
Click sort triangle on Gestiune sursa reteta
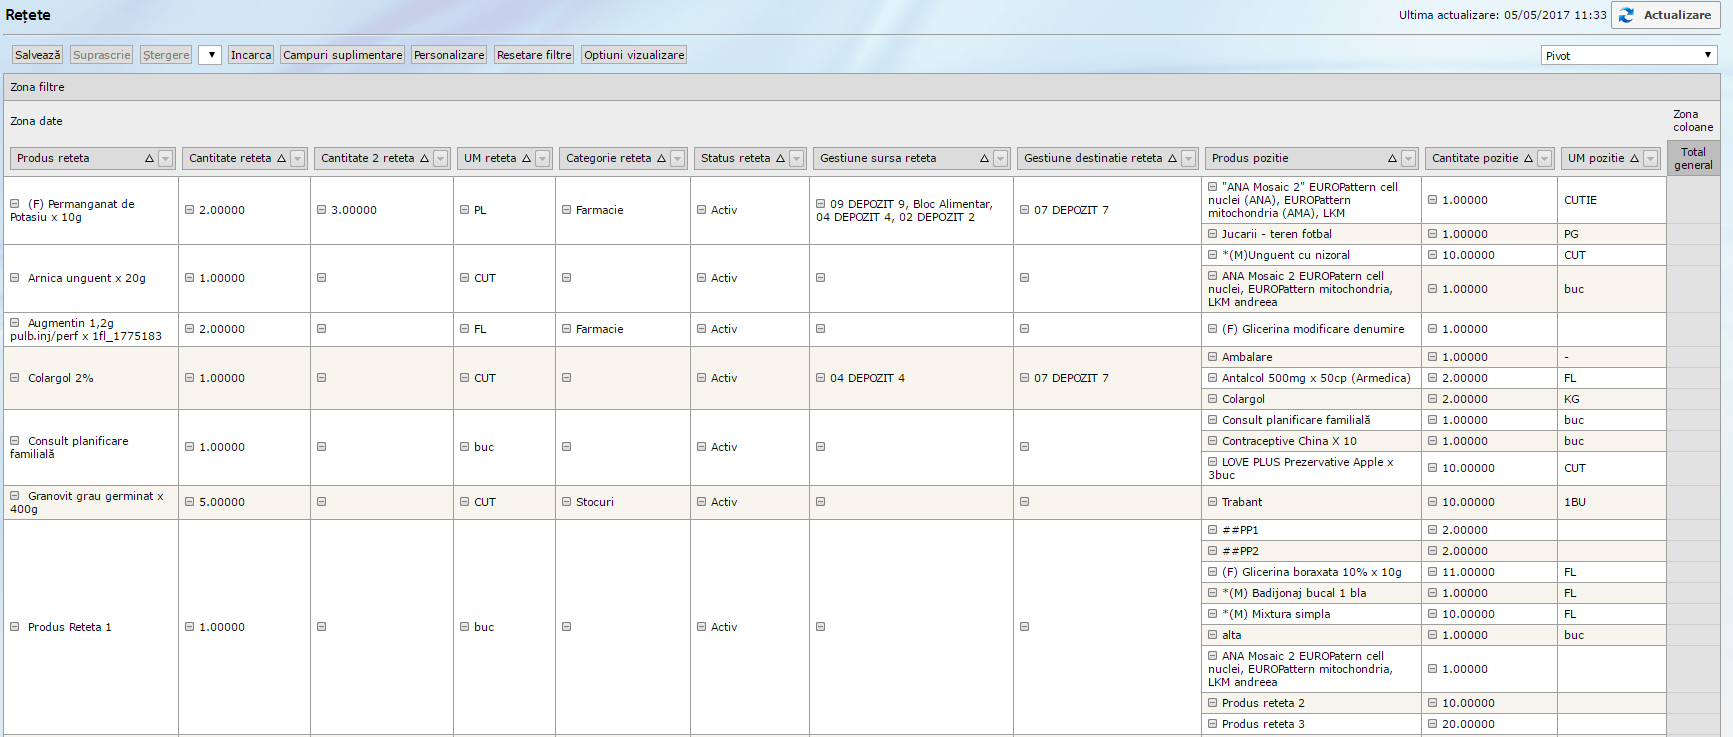pos(984,159)
